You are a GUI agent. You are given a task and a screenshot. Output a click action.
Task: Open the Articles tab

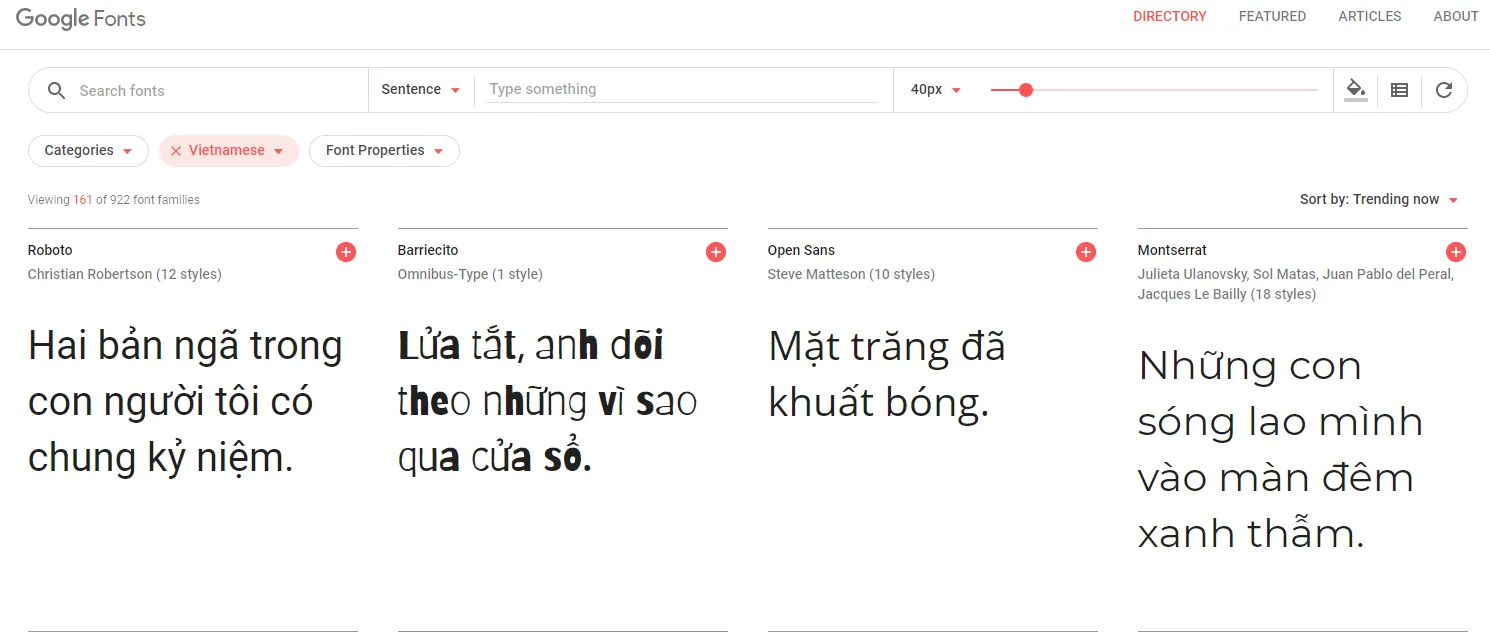click(1369, 16)
